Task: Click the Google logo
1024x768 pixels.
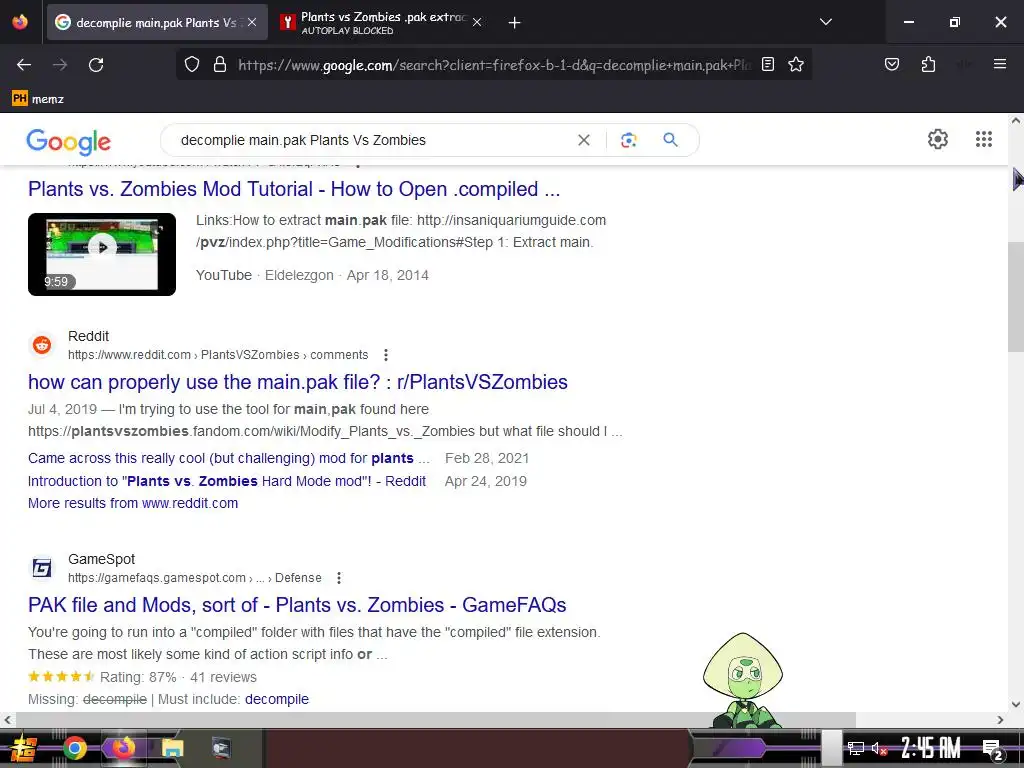Action: [69, 141]
